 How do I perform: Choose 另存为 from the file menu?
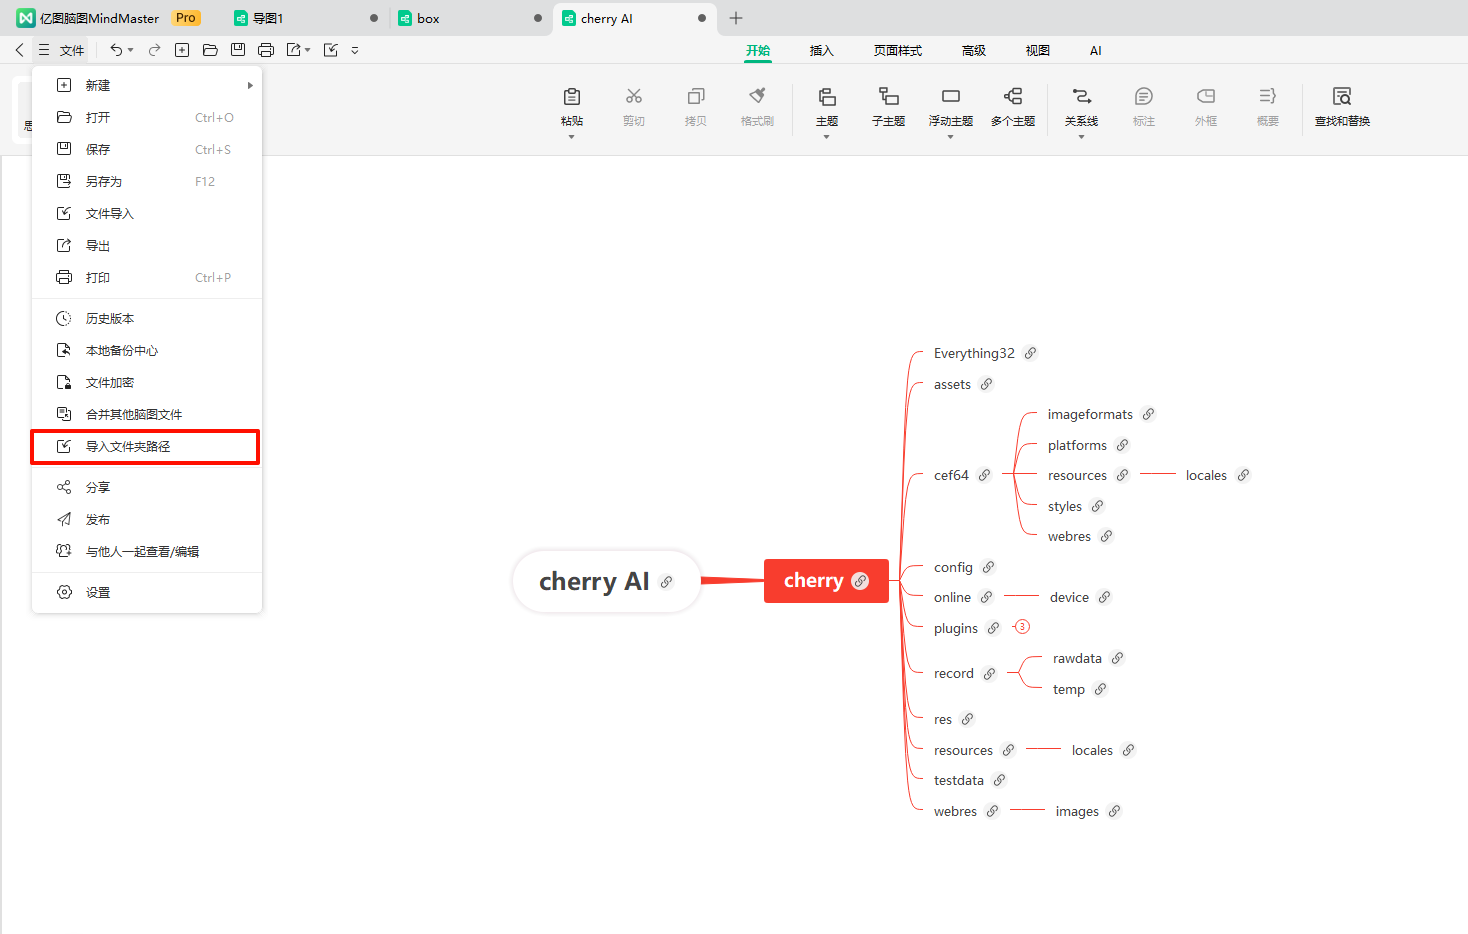[146, 182]
